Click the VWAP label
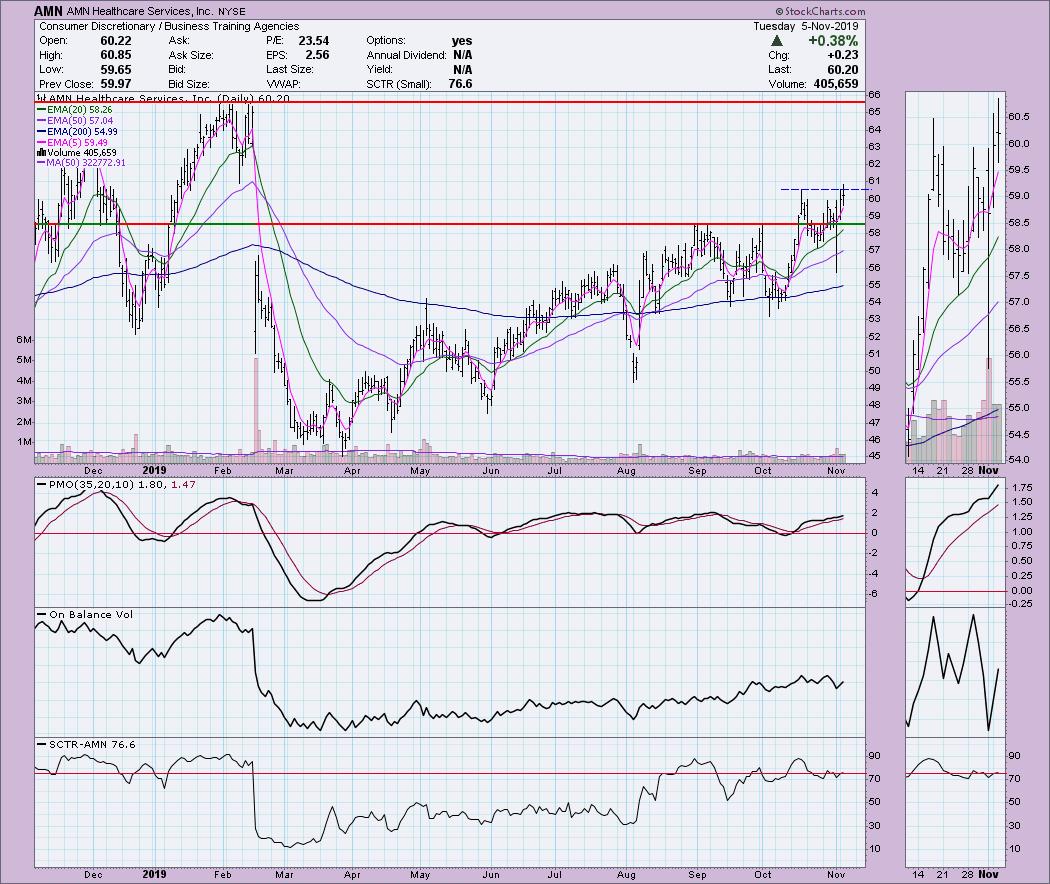 coord(284,84)
